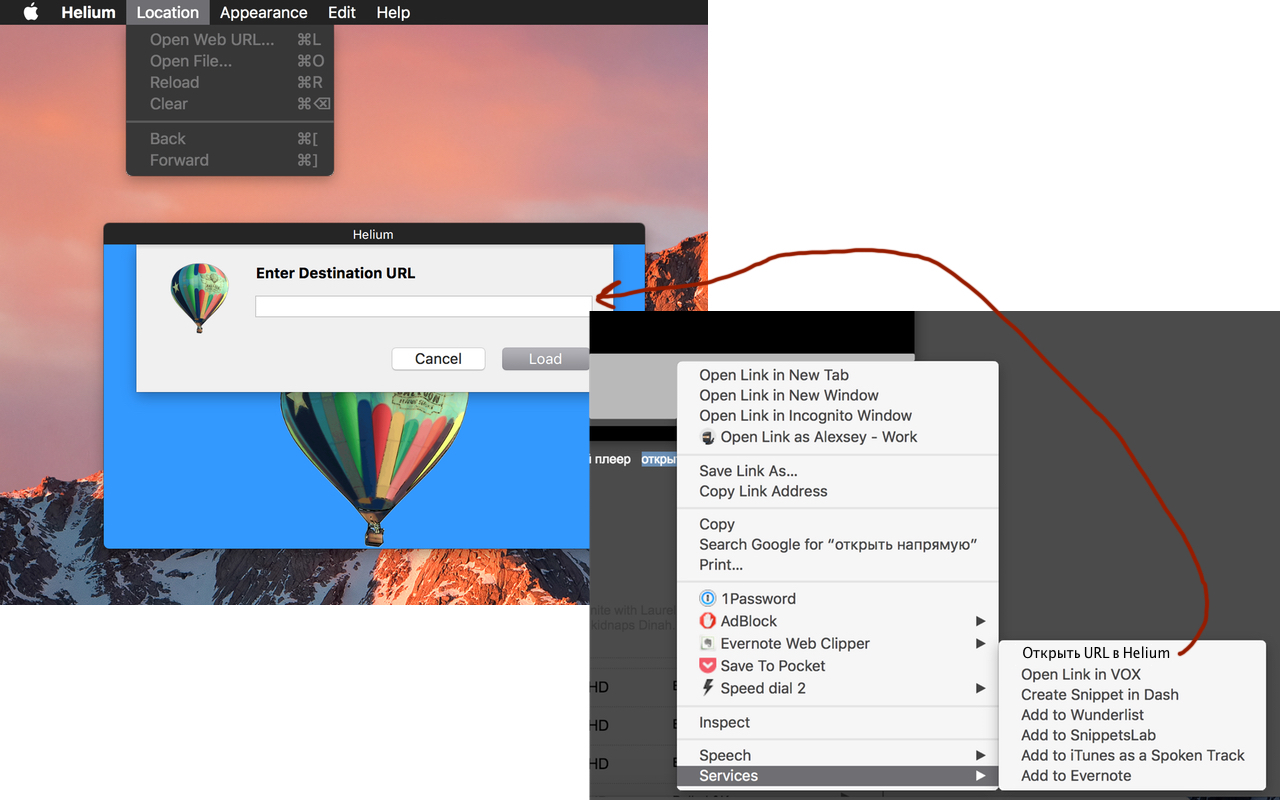Select Inspect in the context menu
Image resolution: width=1280 pixels, height=800 pixels.
[838, 722]
